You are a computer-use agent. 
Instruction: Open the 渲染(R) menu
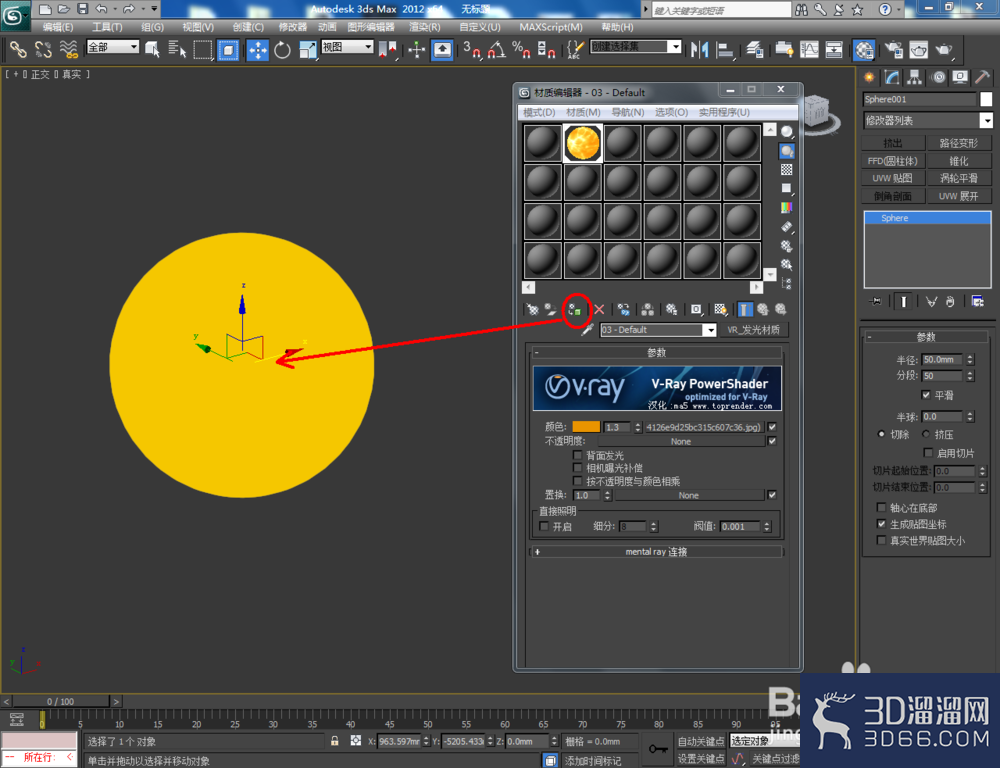[x=425, y=27]
